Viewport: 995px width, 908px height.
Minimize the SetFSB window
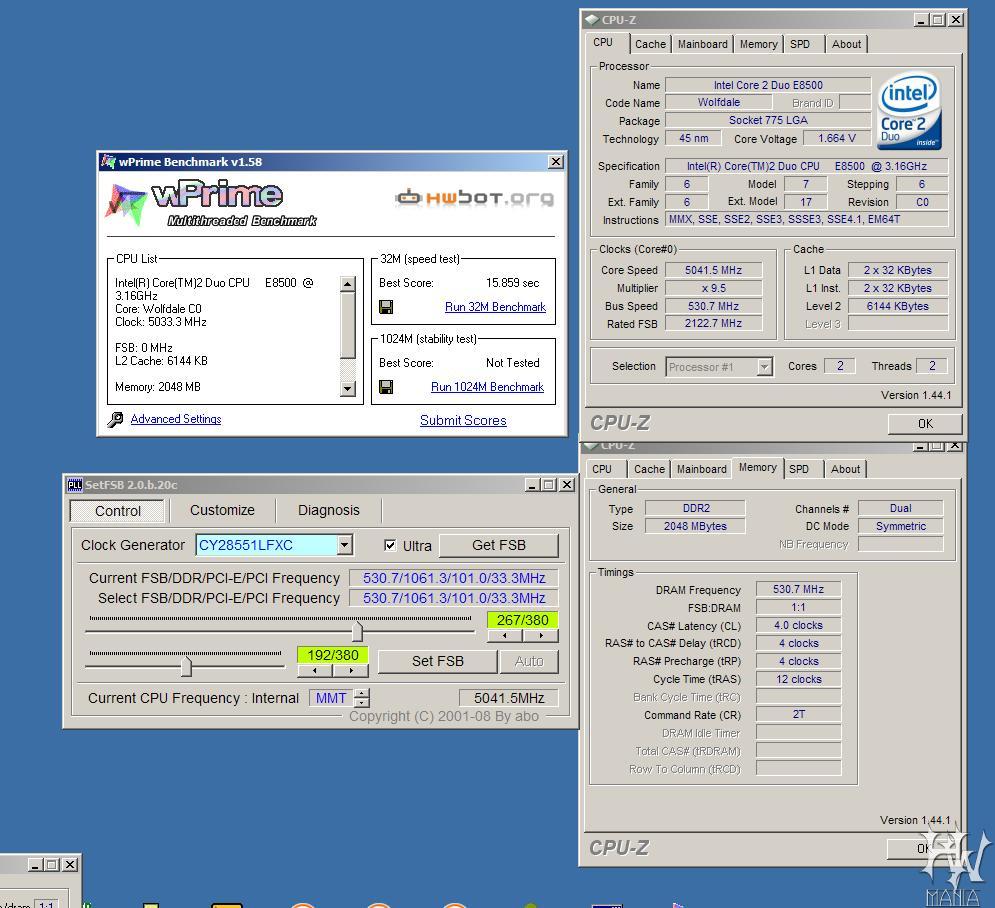click(x=533, y=485)
